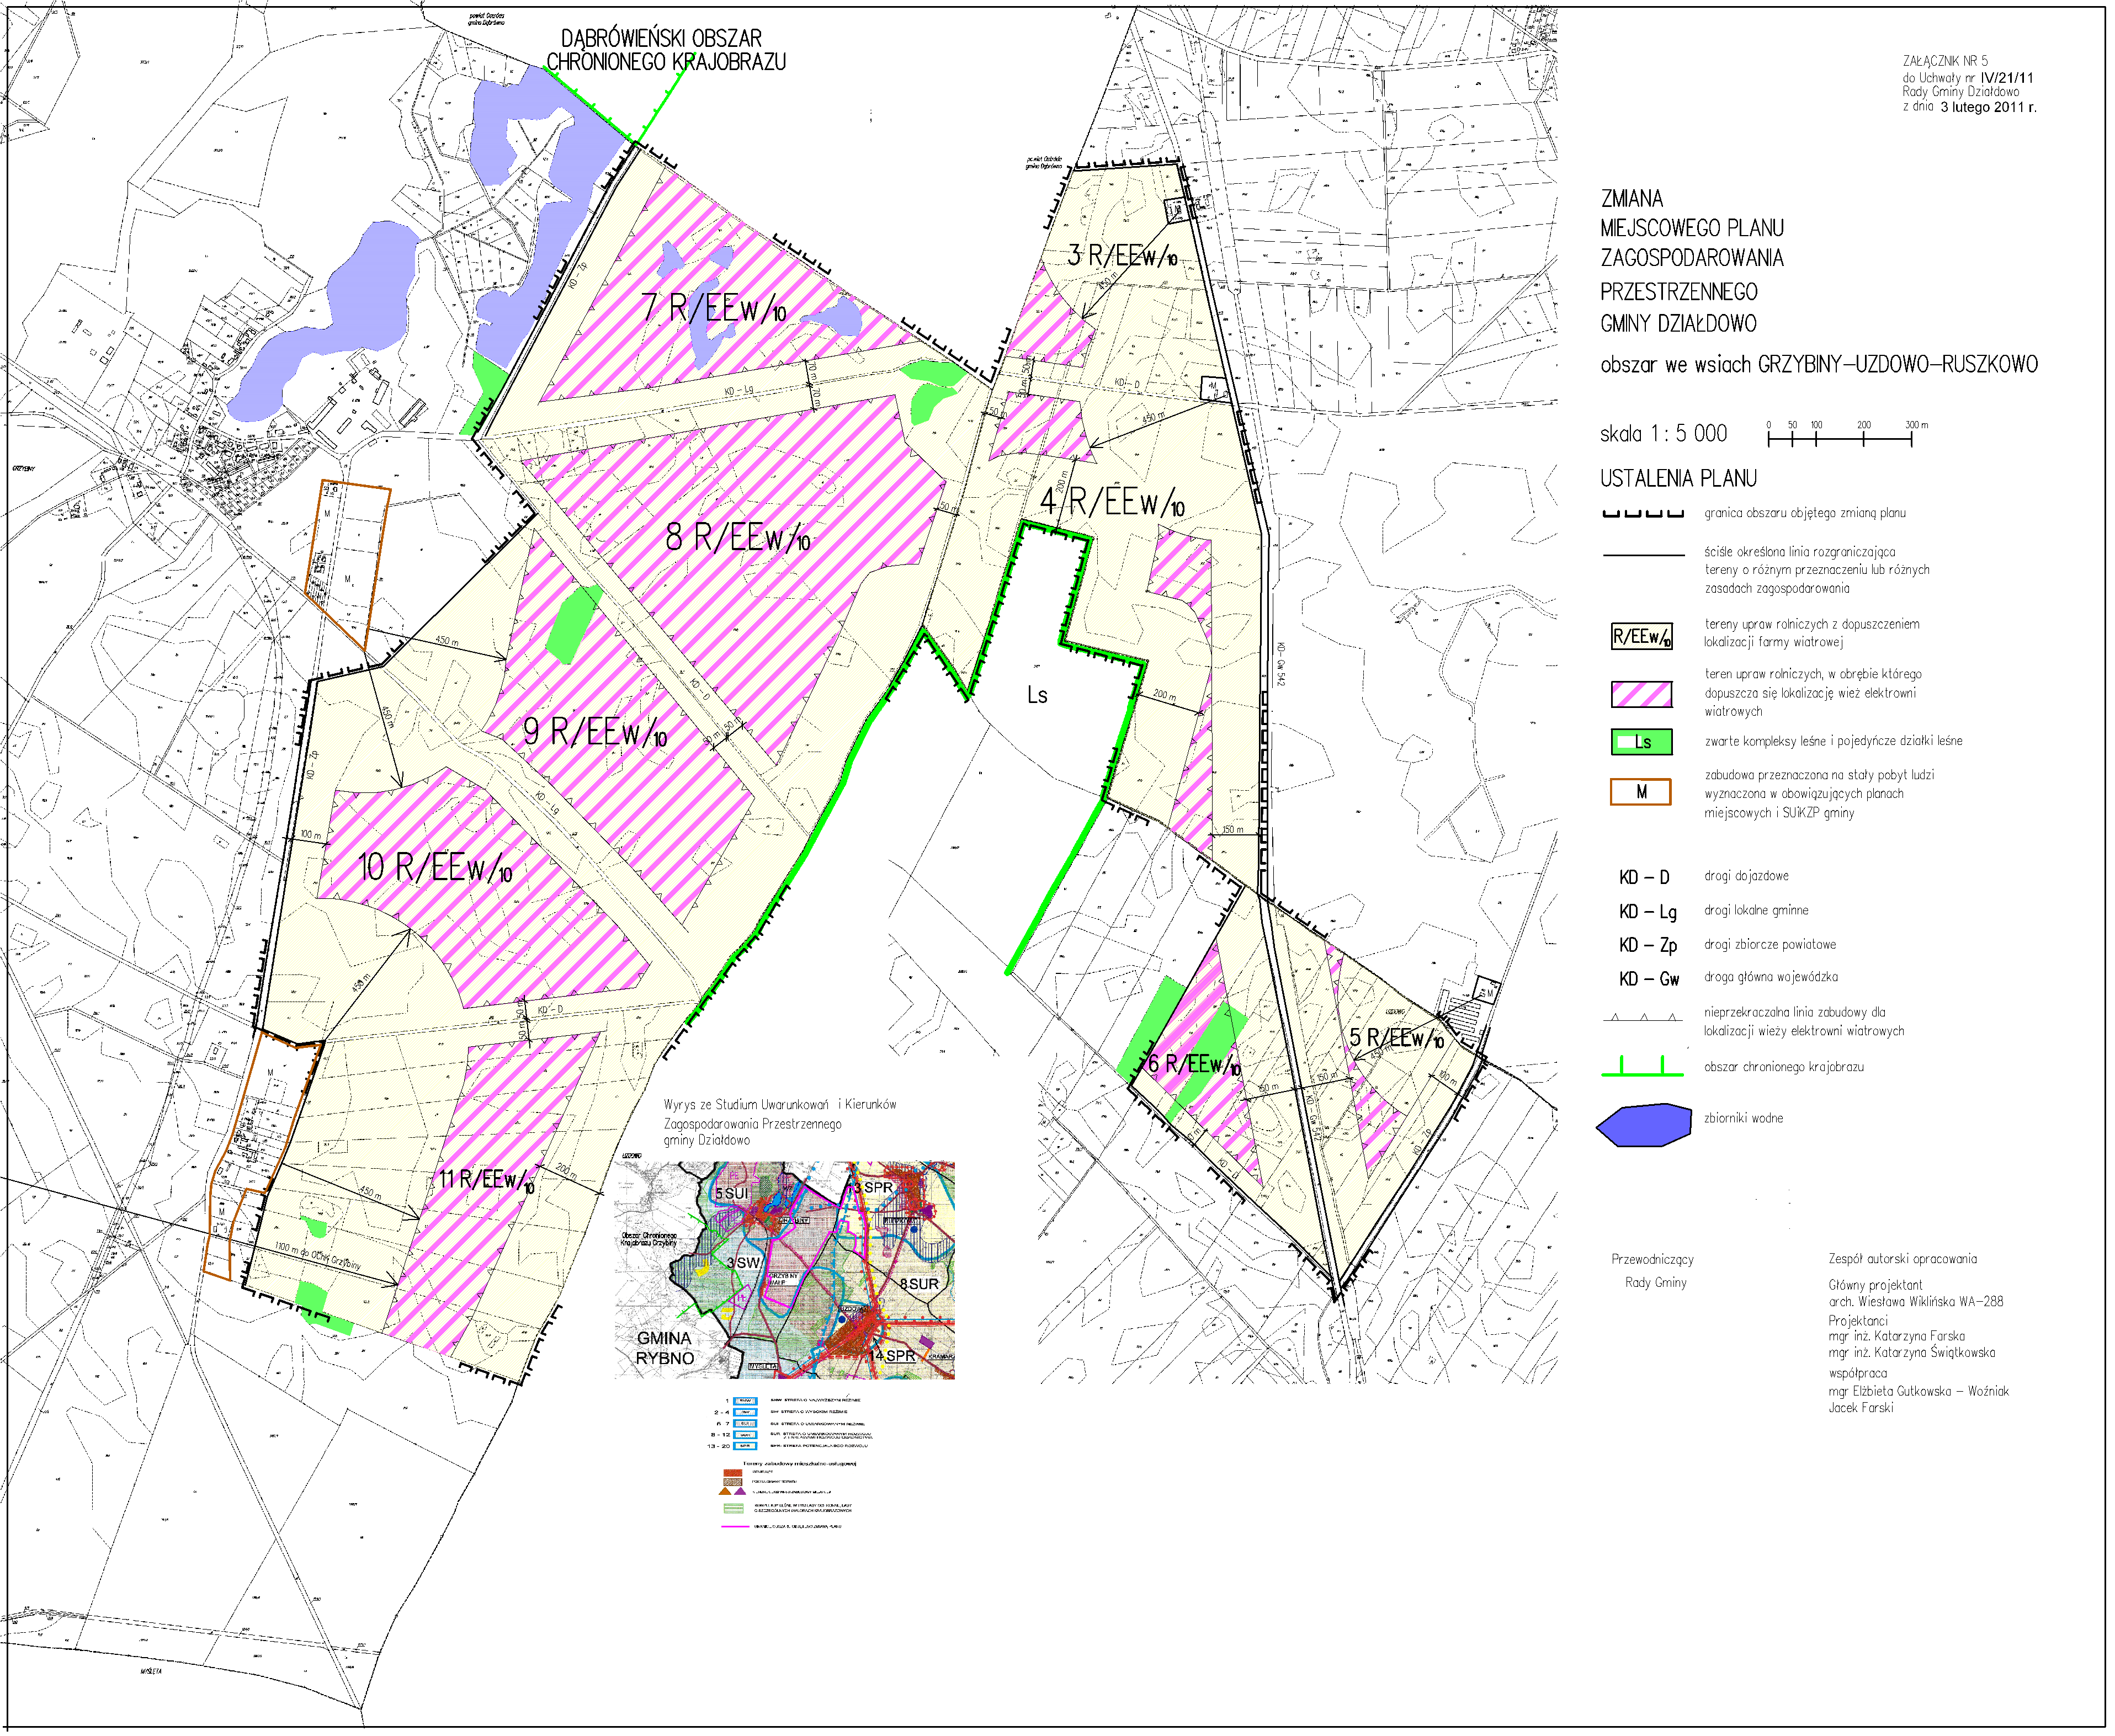Click the dashed plan boundary legend symbol
2115x1736 pixels.
(x=1643, y=514)
